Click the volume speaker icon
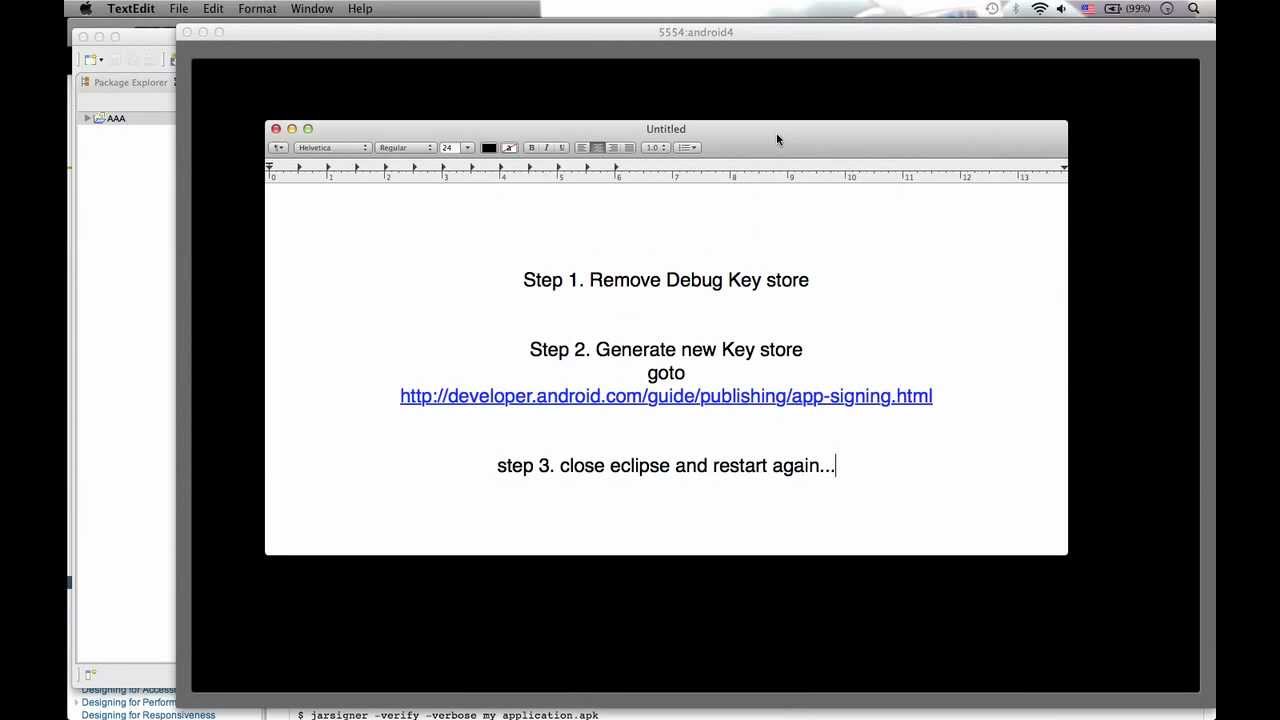 [x=1062, y=9]
